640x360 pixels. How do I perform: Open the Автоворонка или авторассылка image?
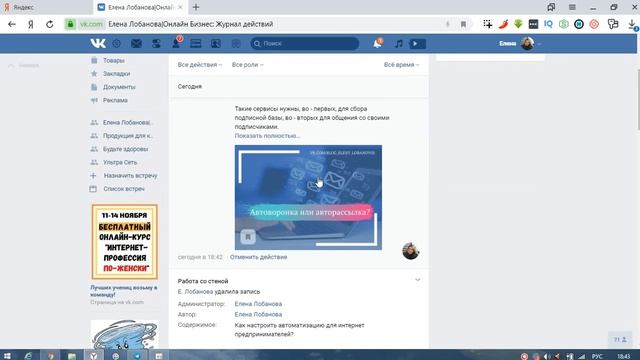coord(308,197)
